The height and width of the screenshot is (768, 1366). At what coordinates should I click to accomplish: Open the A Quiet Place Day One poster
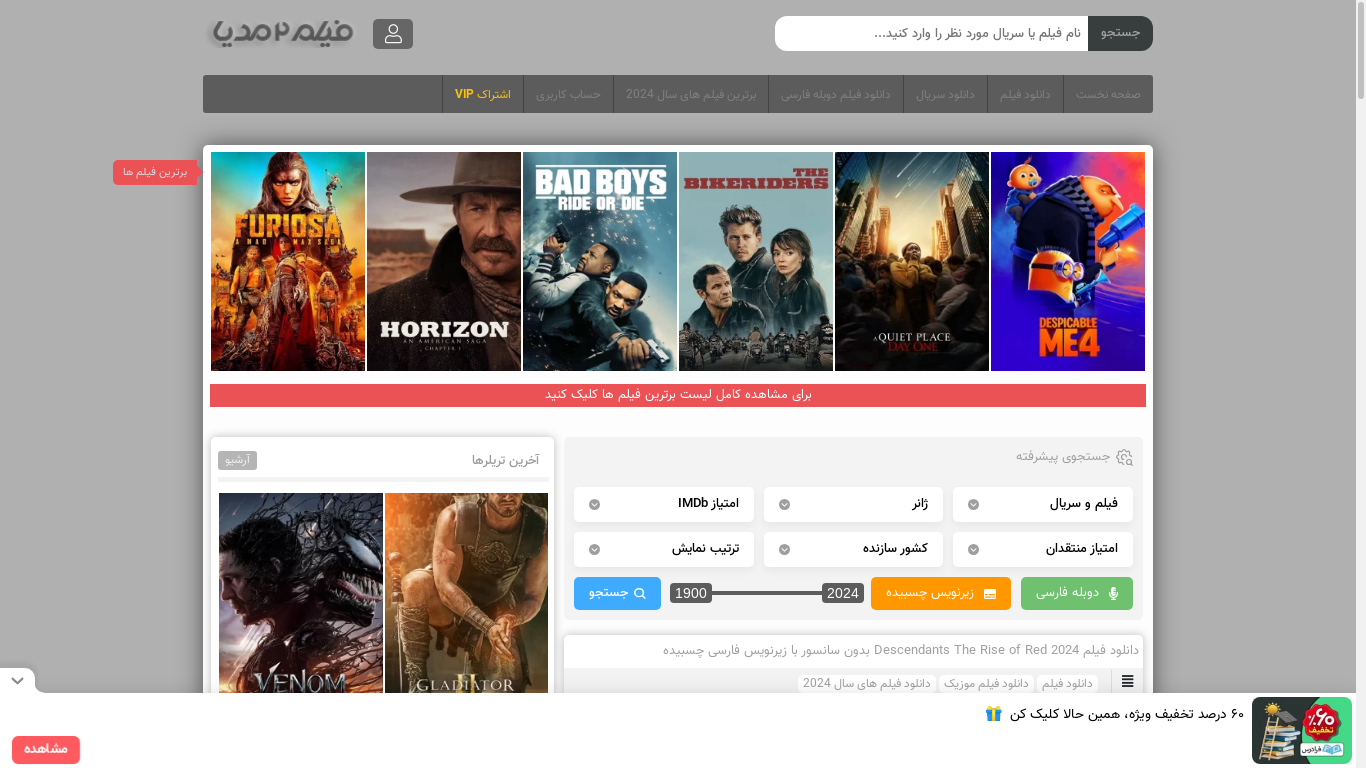[912, 261]
